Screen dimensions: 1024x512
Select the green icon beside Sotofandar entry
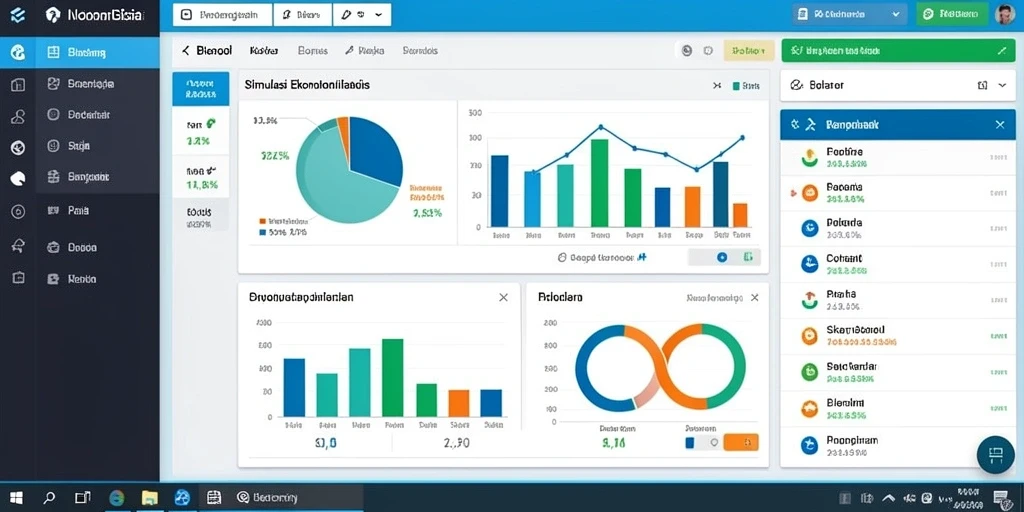pos(809,372)
